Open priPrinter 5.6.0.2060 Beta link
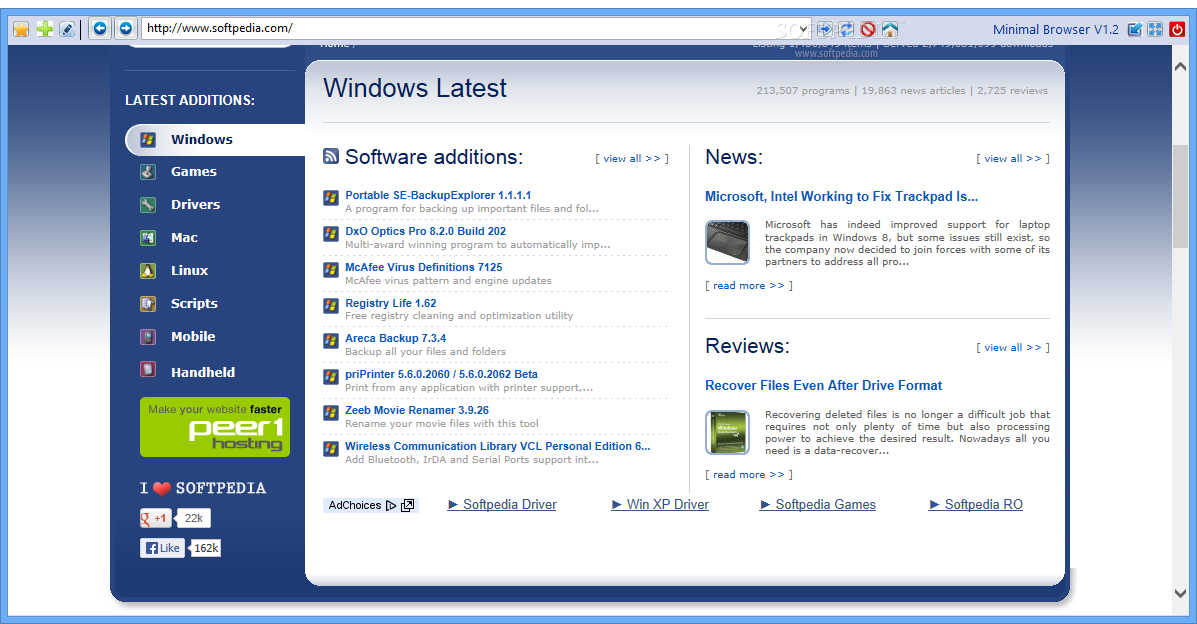Screen dimensions: 1197x624 tap(441, 374)
